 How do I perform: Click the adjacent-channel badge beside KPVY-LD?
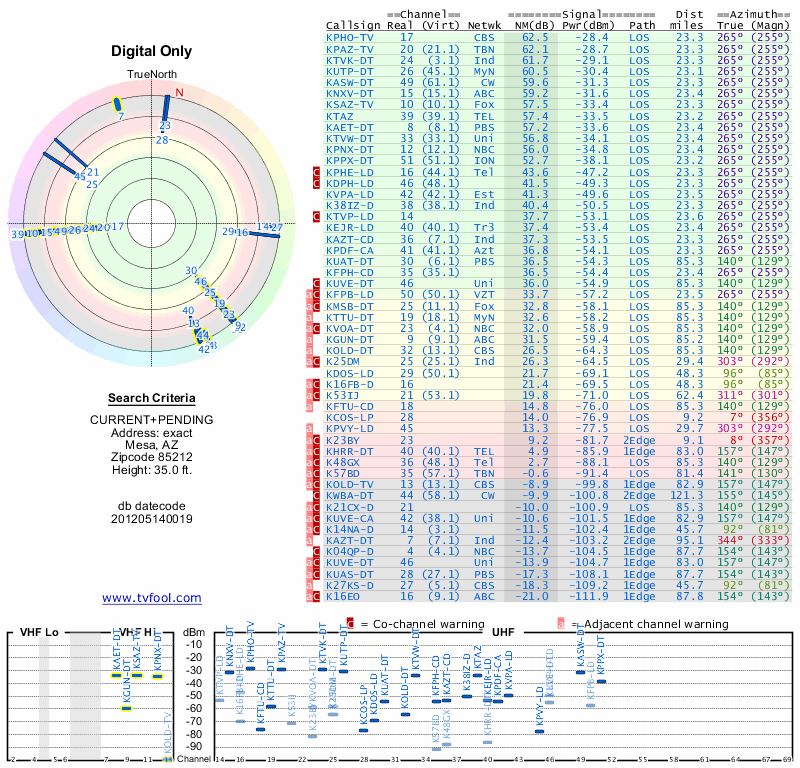tap(309, 429)
